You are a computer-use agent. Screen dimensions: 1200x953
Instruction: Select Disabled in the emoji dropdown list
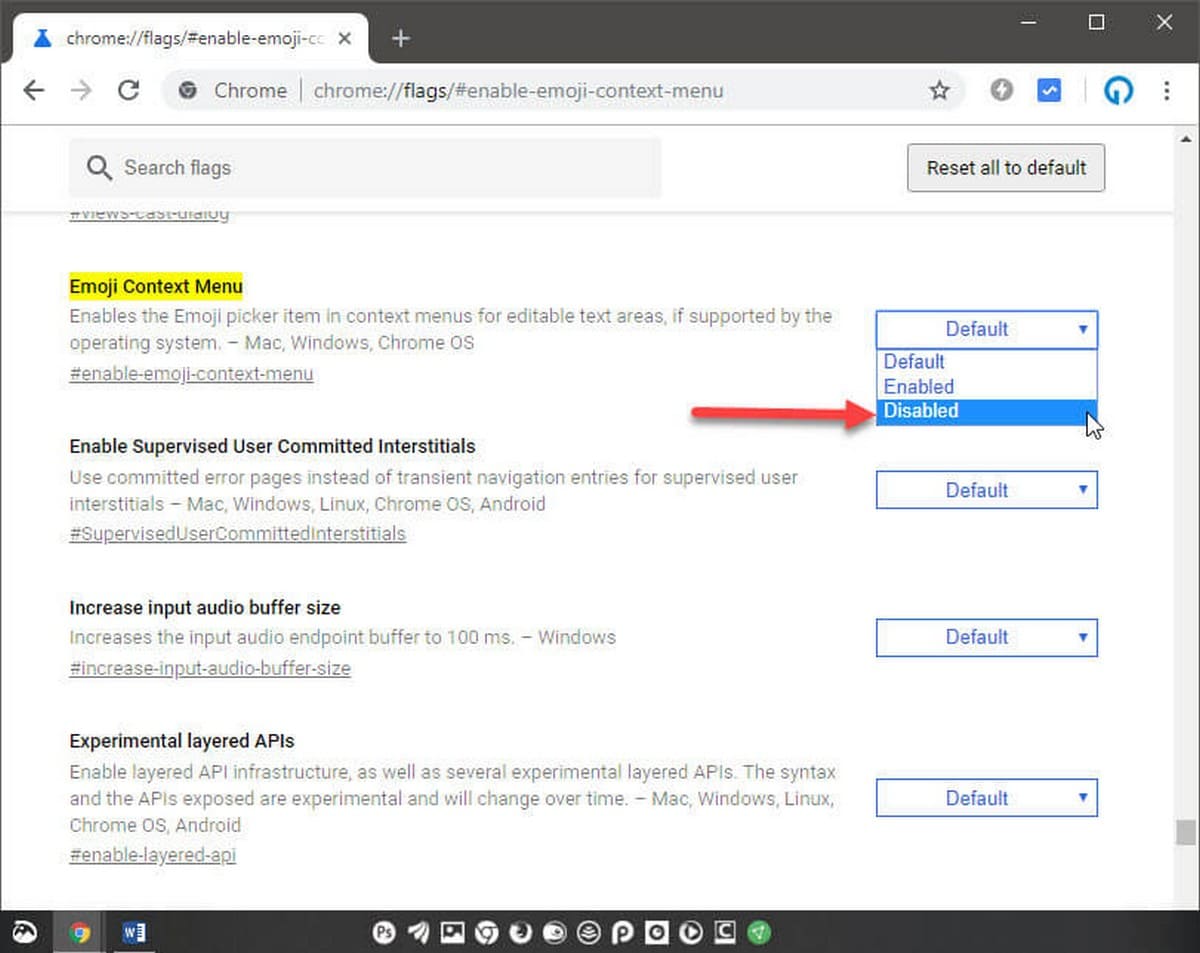click(987, 411)
